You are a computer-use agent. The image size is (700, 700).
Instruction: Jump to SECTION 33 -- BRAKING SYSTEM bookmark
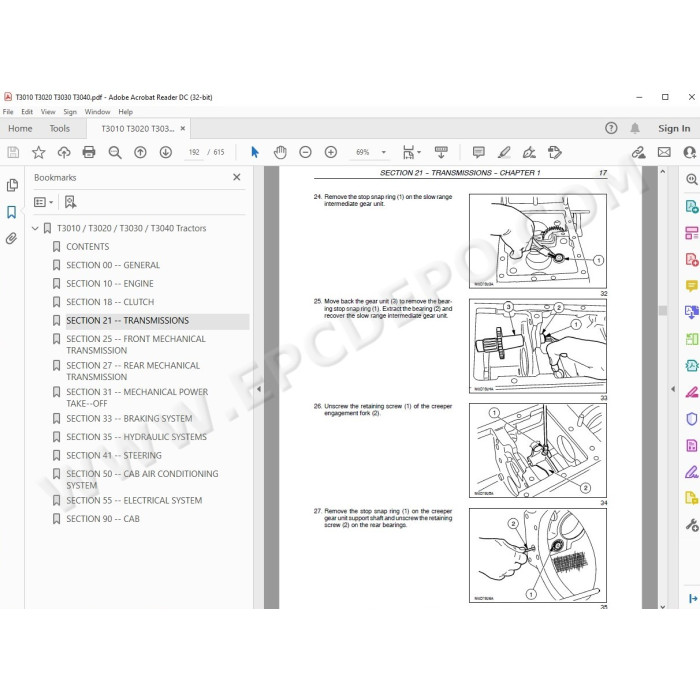click(x=129, y=419)
